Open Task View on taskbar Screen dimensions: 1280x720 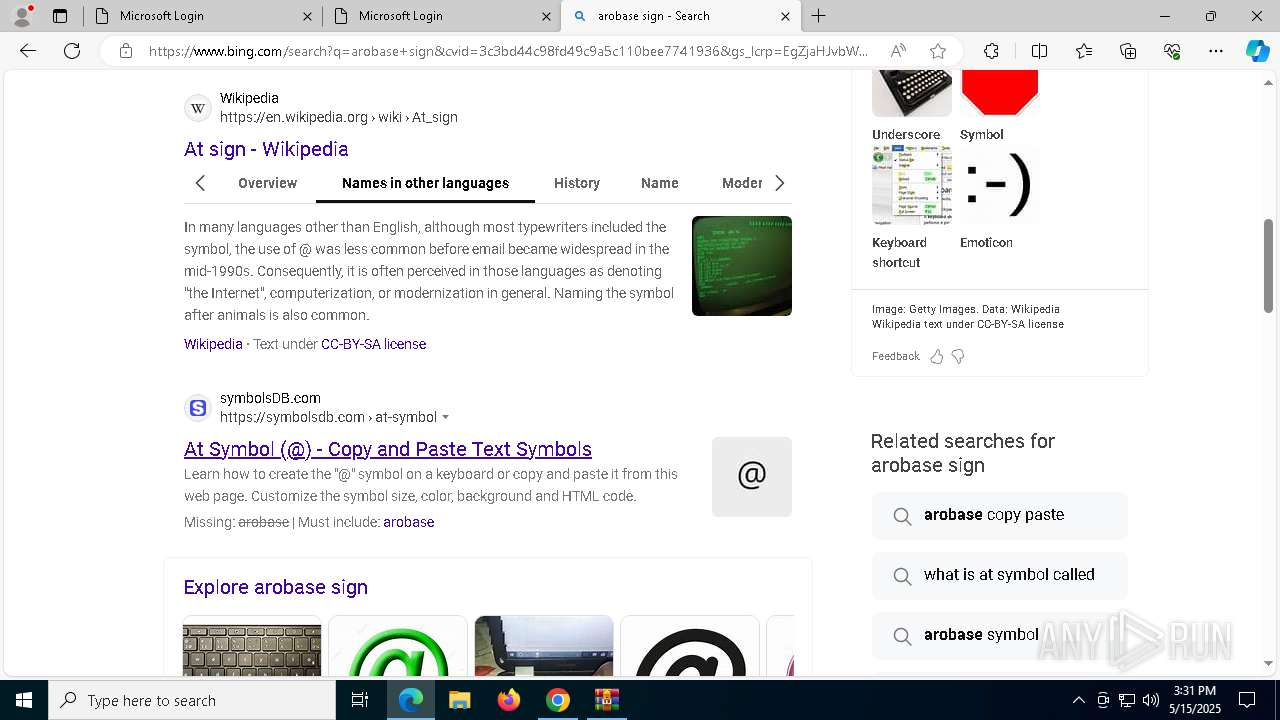361,700
